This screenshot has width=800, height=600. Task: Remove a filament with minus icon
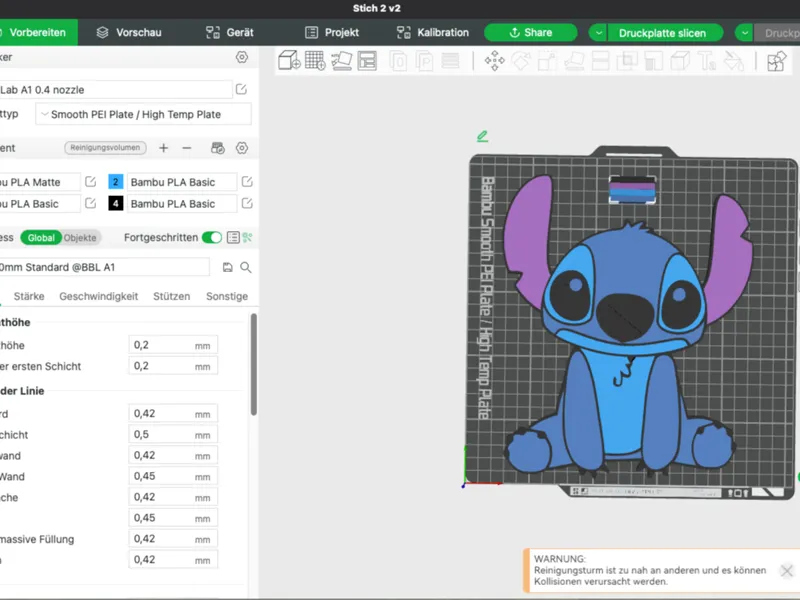point(187,148)
